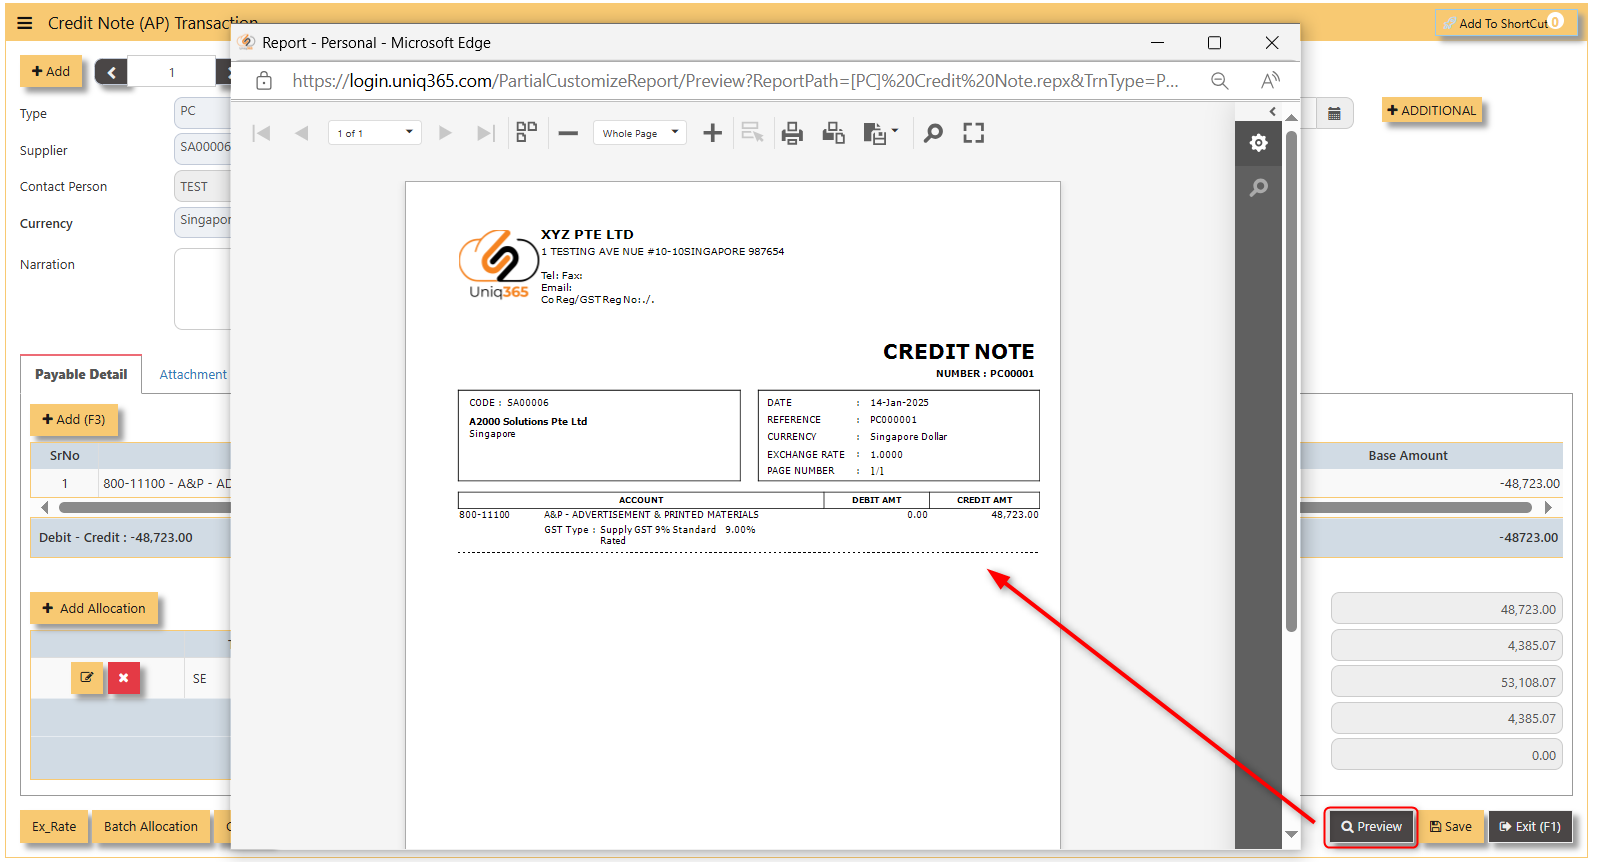The image size is (1603, 862).
Task: Open report settings gear panel
Action: point(1258,143)
